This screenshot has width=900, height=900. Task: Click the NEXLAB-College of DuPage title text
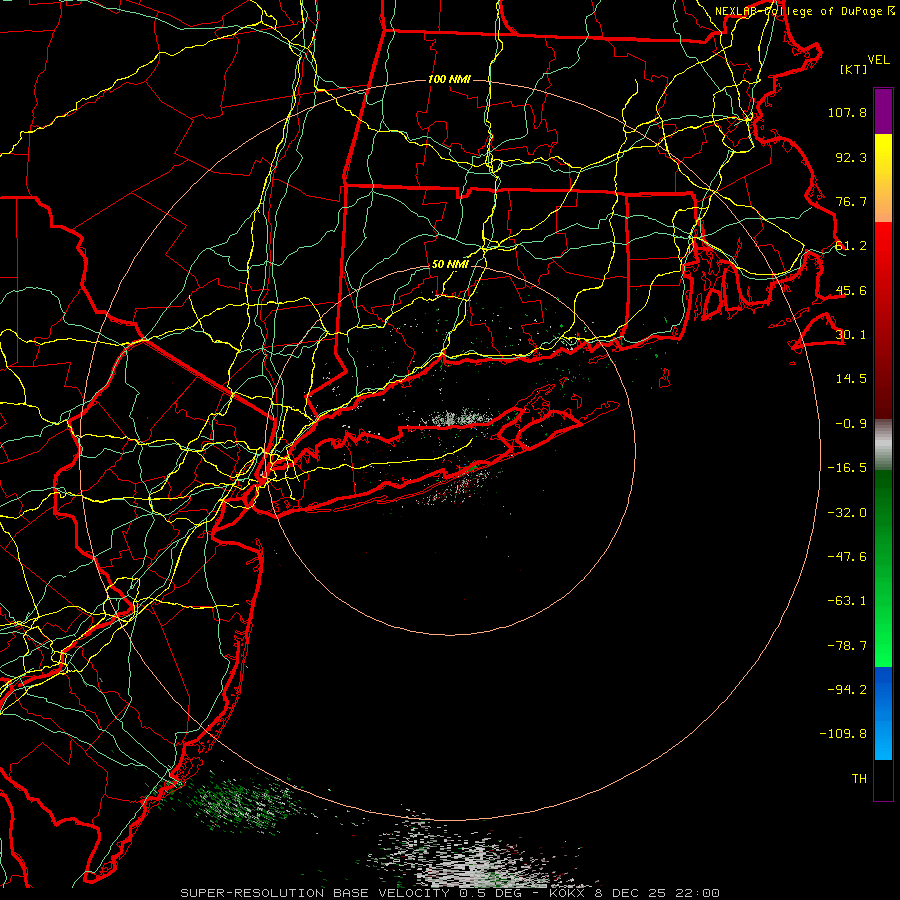tap(798, 11)
